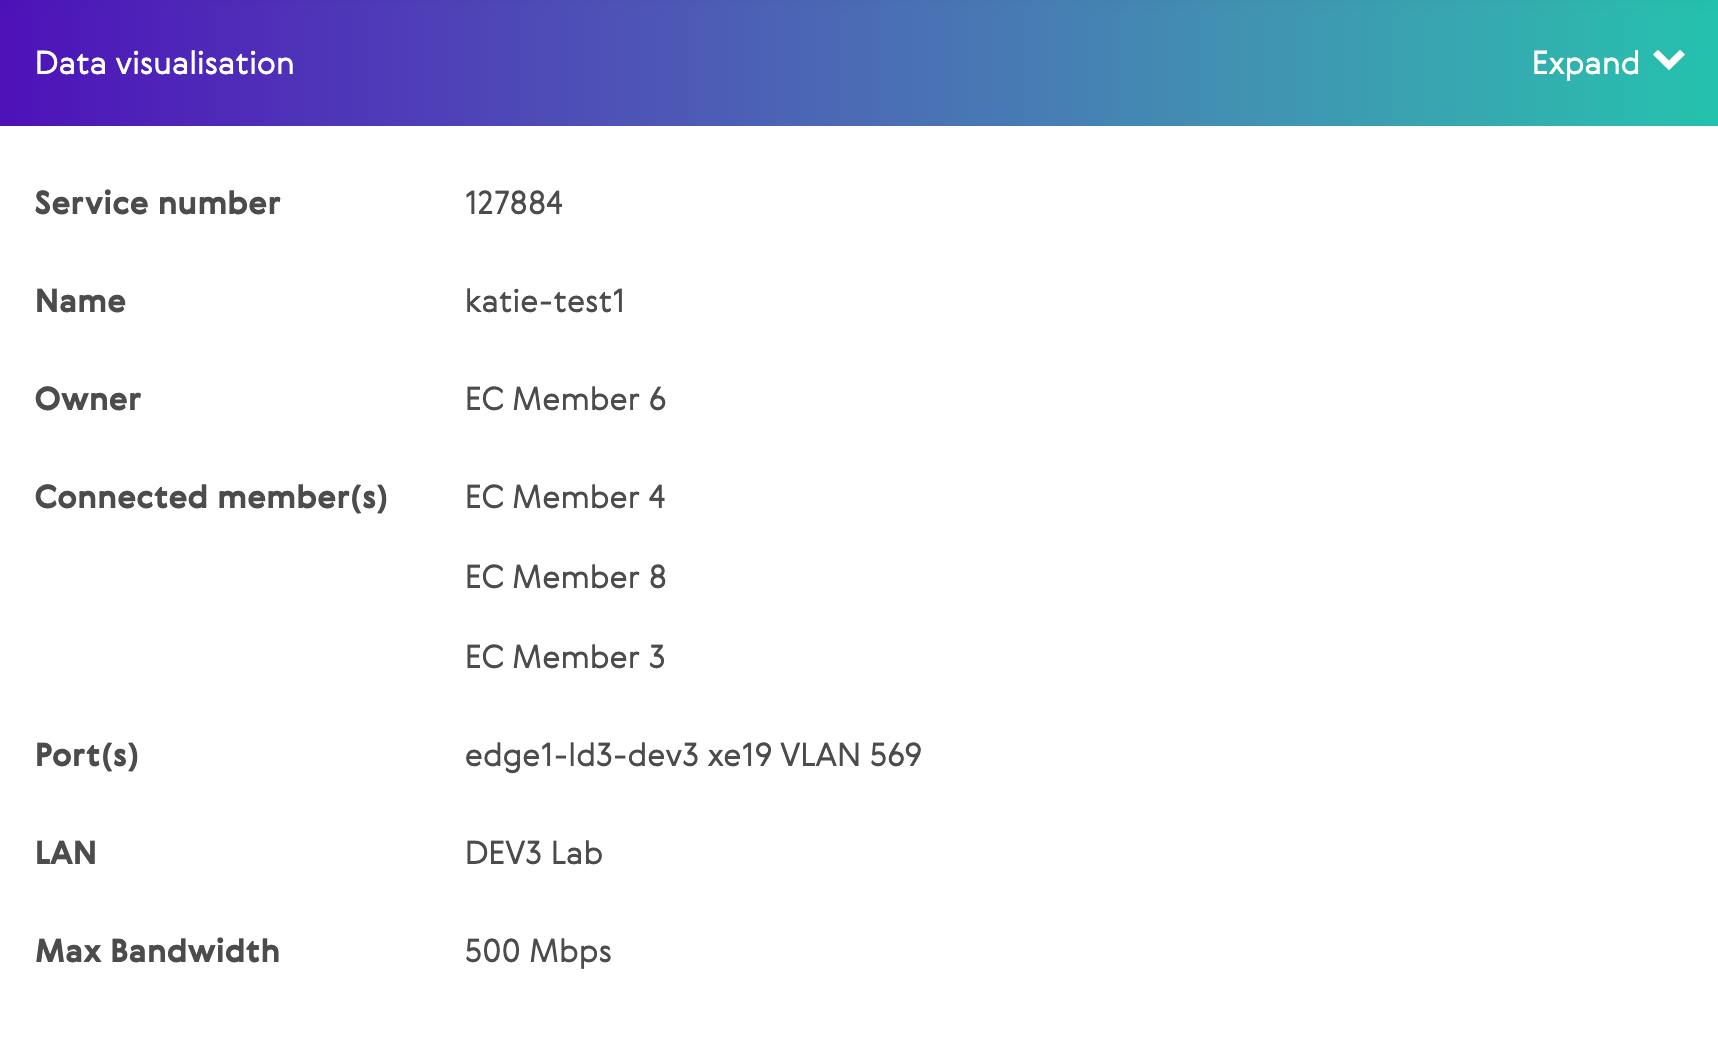Click the LAN field label
This screenshot has width=1718, height=1056.
(66, 853)
